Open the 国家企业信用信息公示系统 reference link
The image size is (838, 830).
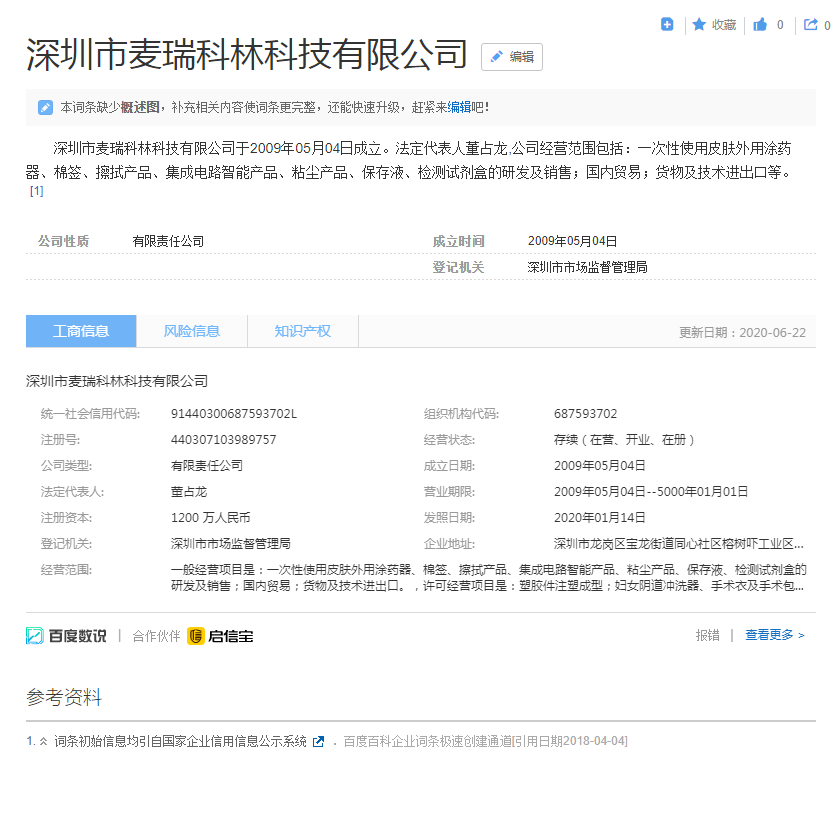[x=180, y=741]
